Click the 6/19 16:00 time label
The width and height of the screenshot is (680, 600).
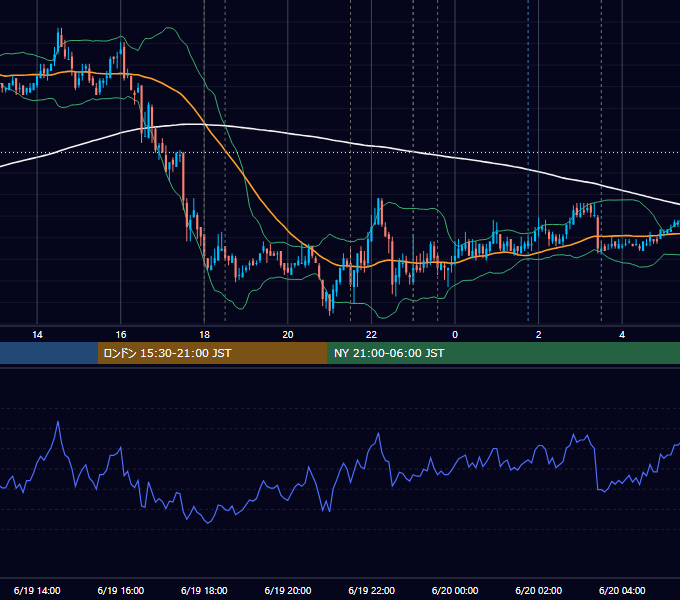(x=121, y=590)
